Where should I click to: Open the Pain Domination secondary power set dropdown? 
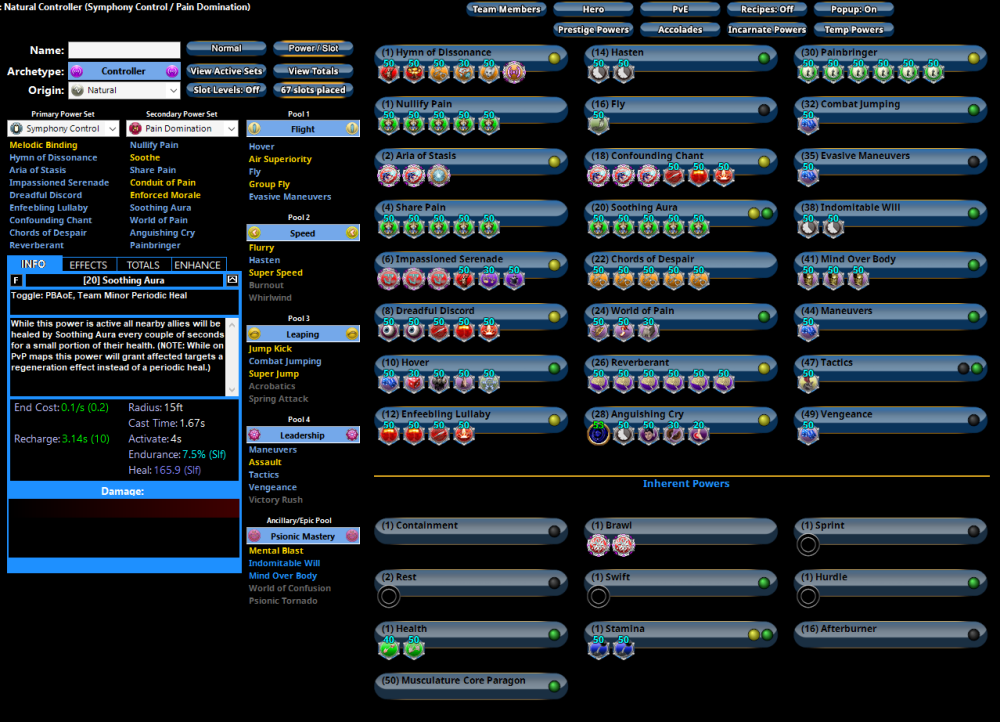click(180, 128)
